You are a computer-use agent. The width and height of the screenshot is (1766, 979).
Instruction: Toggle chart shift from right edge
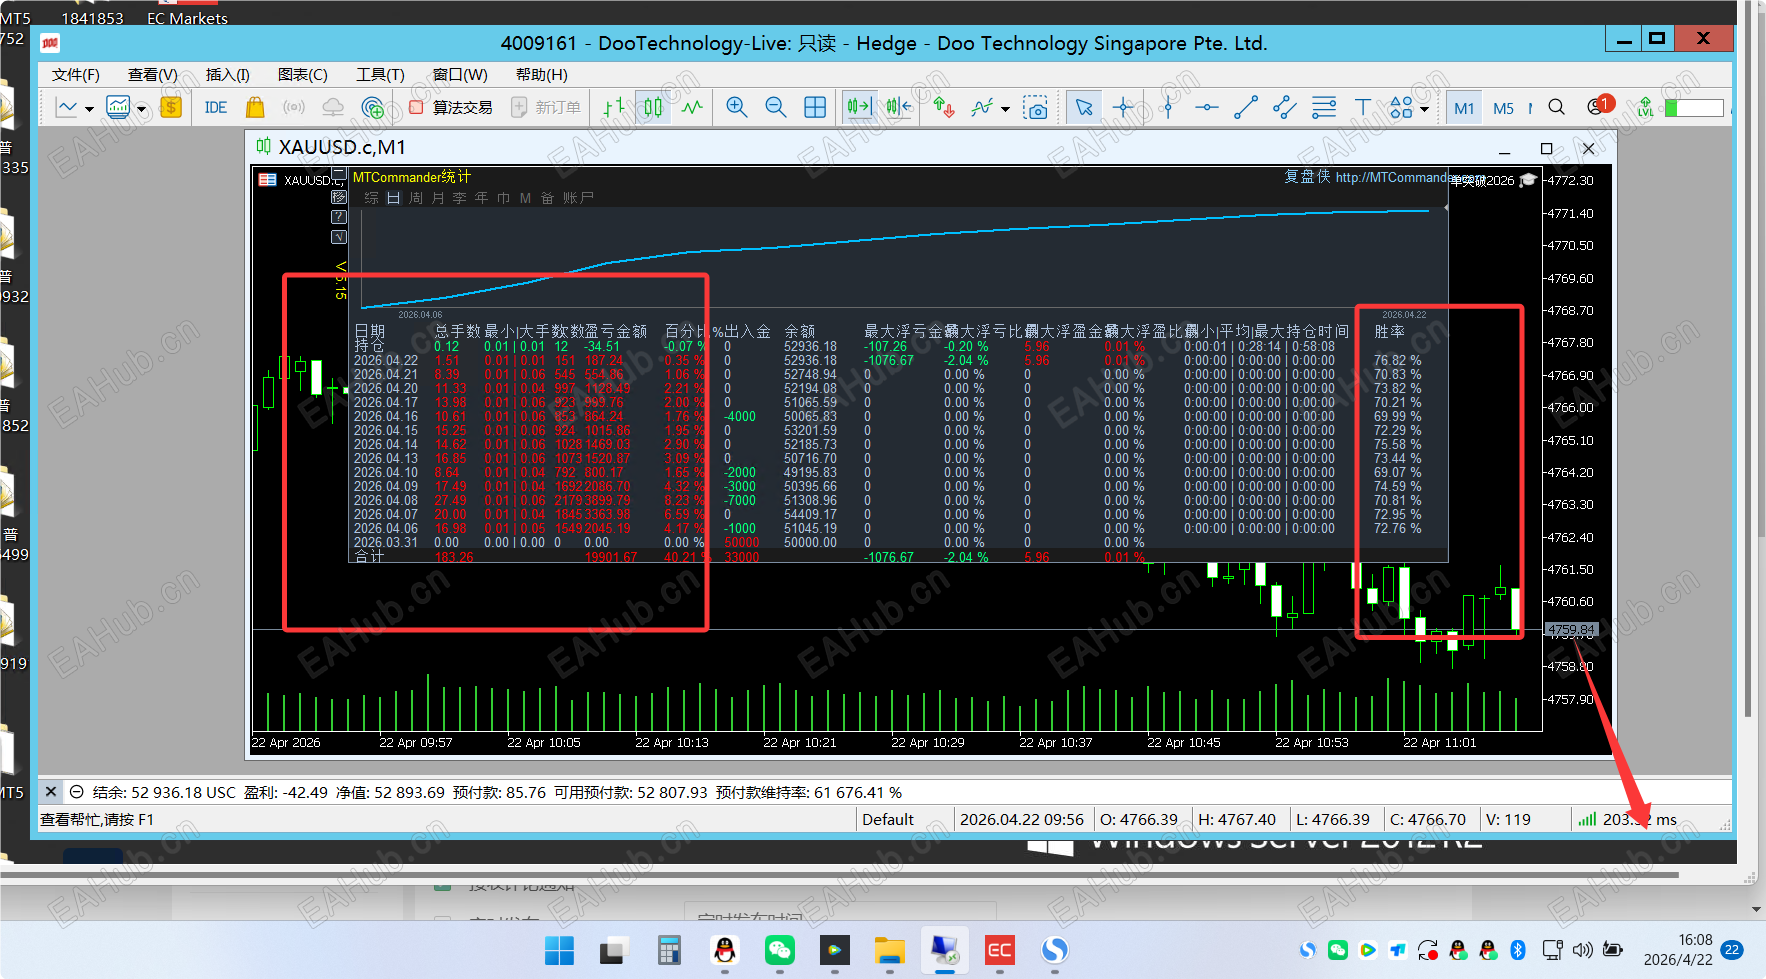click(898, 107)
